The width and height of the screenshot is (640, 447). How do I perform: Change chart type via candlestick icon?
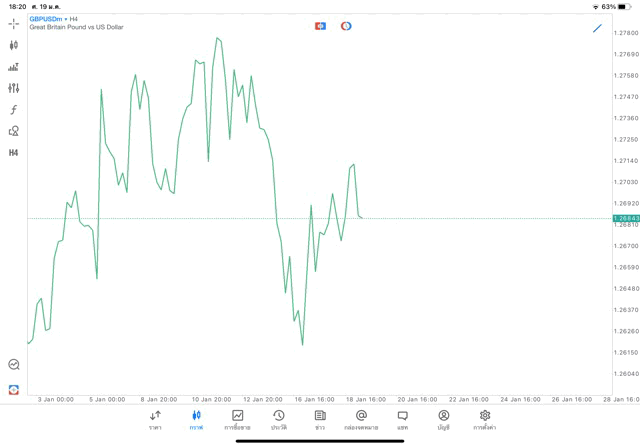tap(14, 45)
